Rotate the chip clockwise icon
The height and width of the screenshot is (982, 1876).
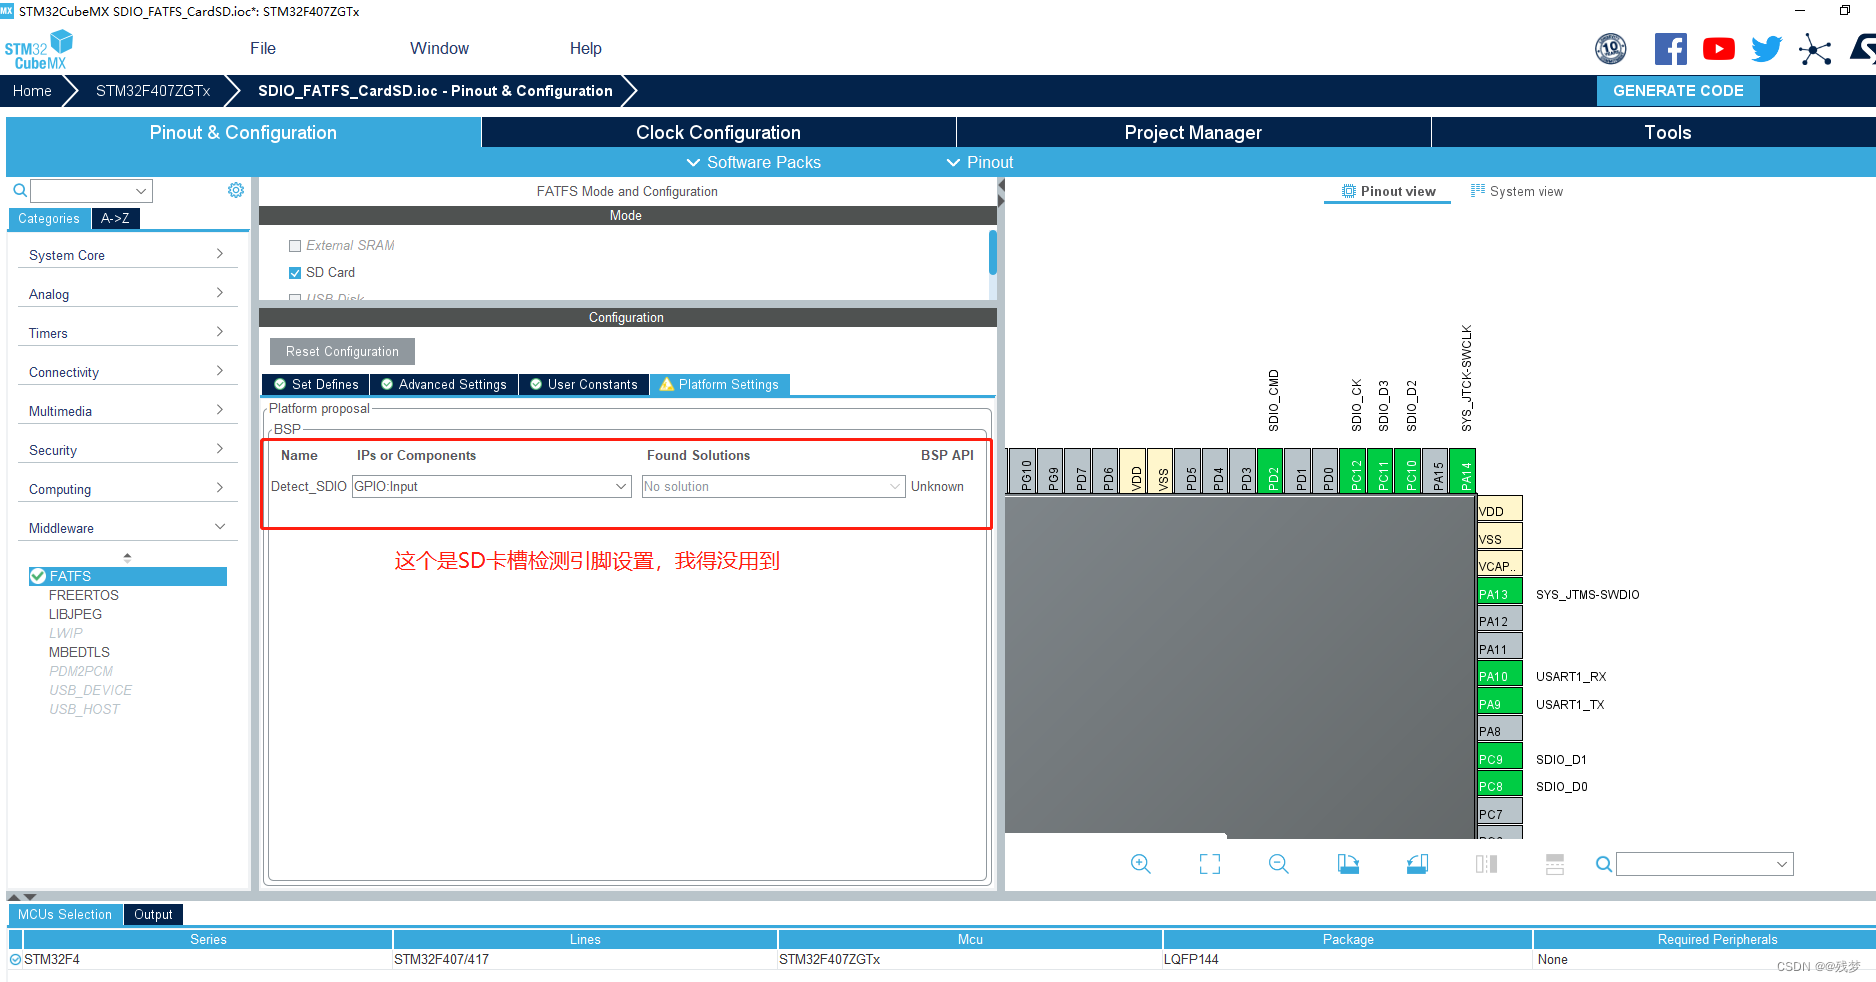[x=1348, y=864]
